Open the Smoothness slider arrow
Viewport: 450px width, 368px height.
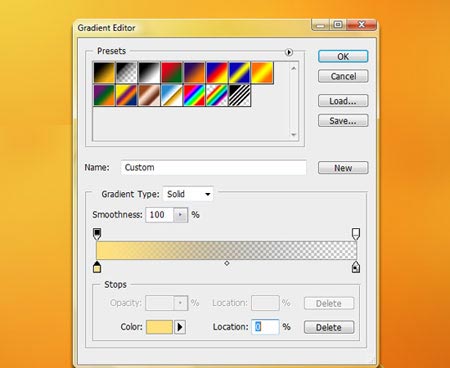180,215
